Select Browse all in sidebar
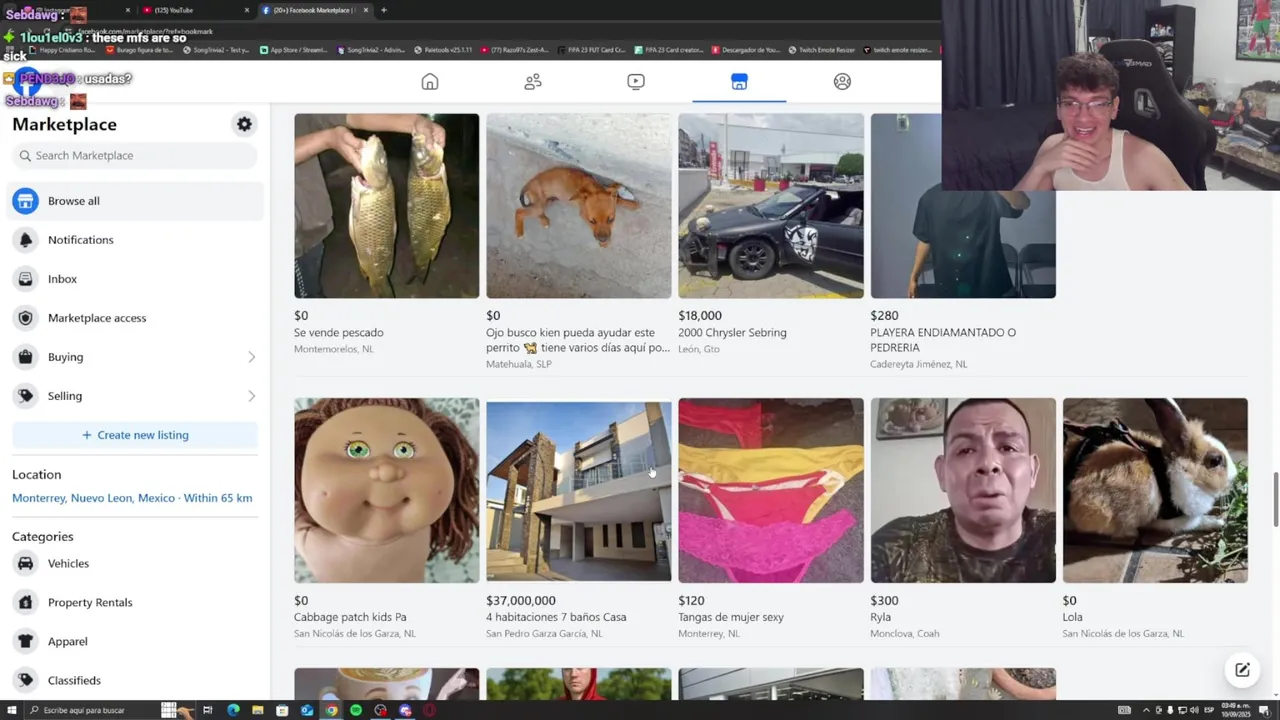 pos(135,201)
